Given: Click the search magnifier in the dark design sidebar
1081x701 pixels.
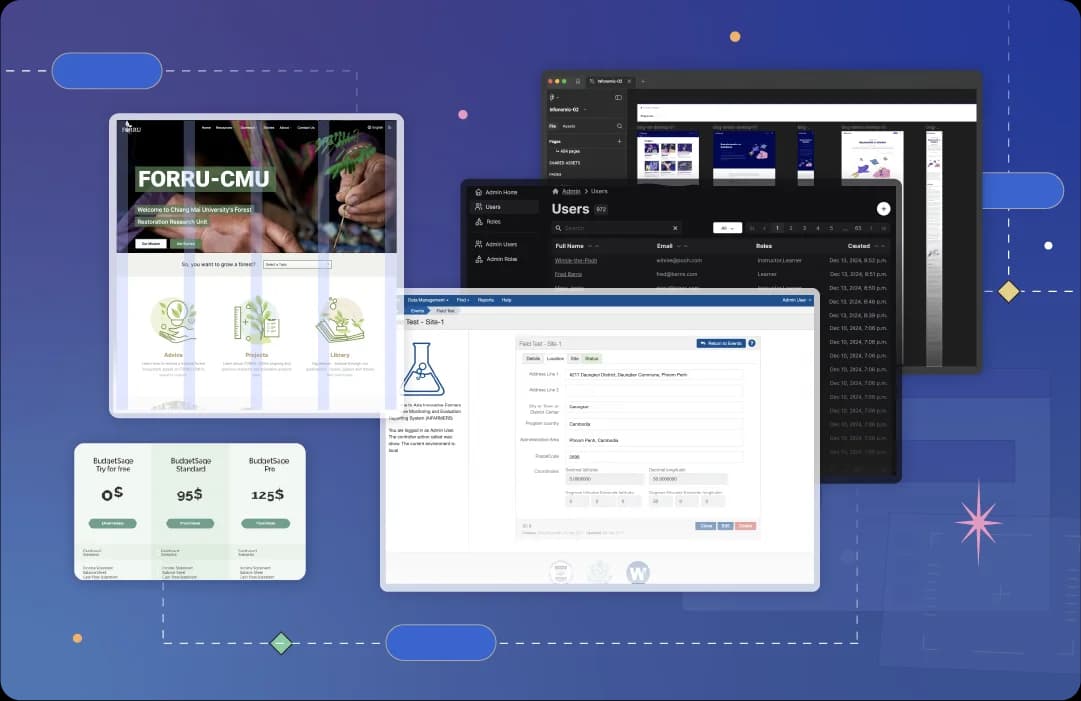Looking at the screenshot, I should click(619, 126).
